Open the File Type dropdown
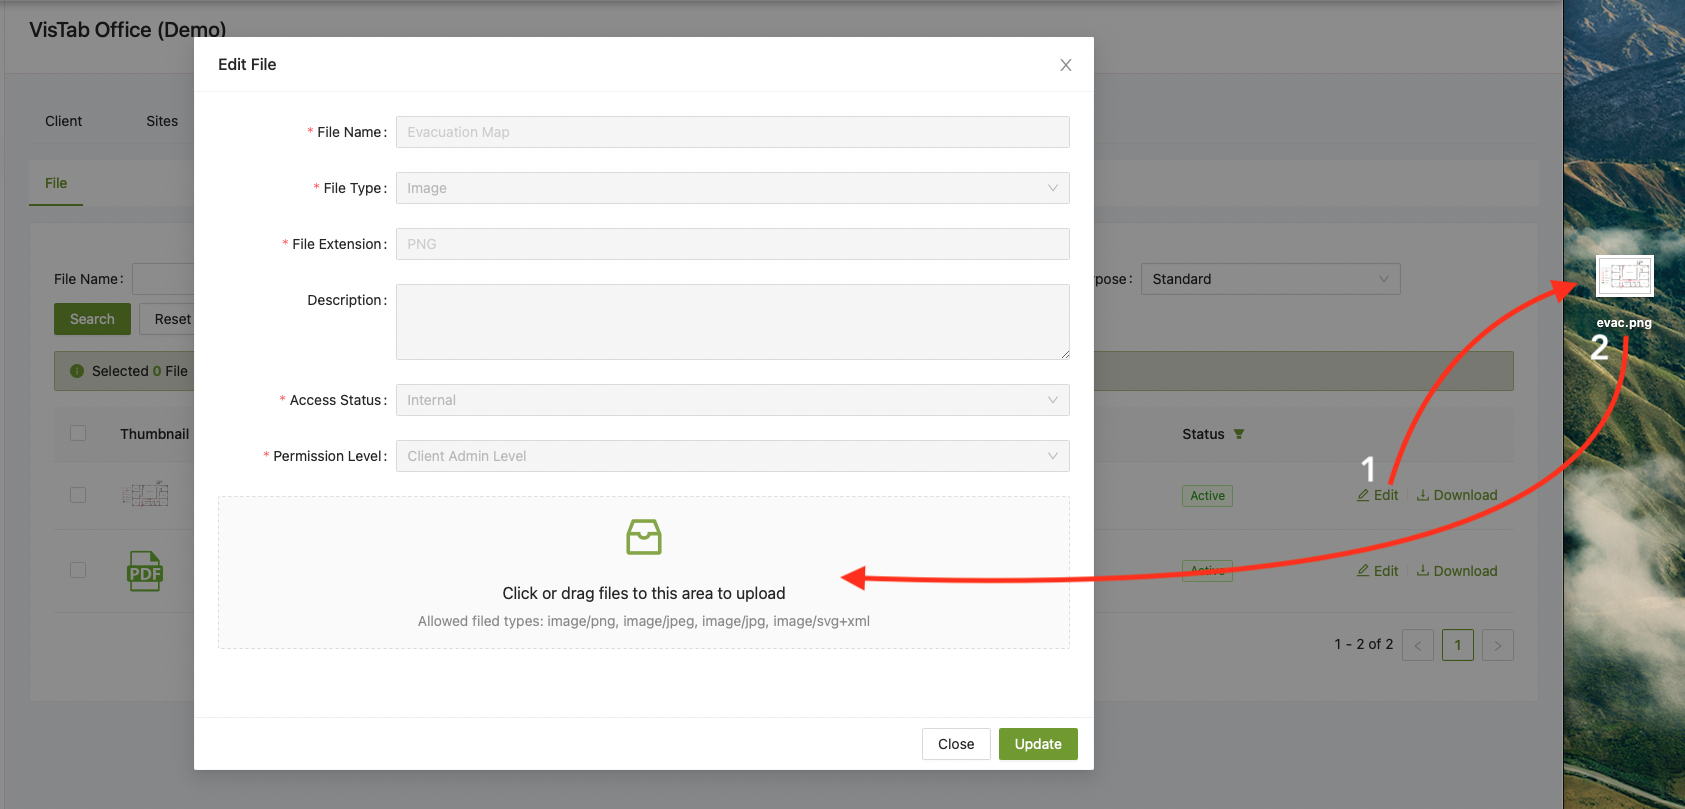The width and height of the screenshot is (1685, 809). [733, 188]
